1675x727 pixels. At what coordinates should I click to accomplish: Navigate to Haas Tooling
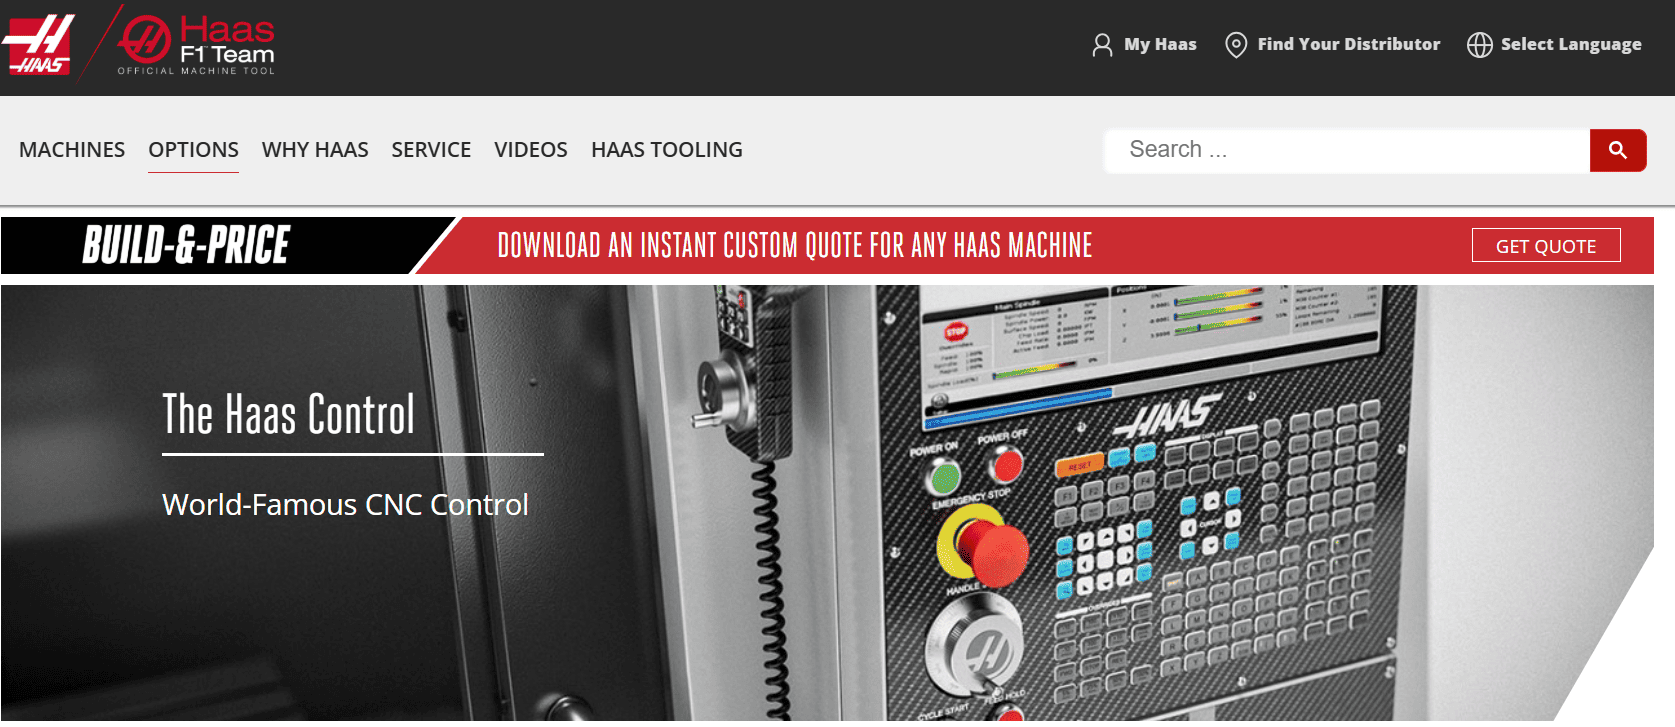tap(666, 150)
